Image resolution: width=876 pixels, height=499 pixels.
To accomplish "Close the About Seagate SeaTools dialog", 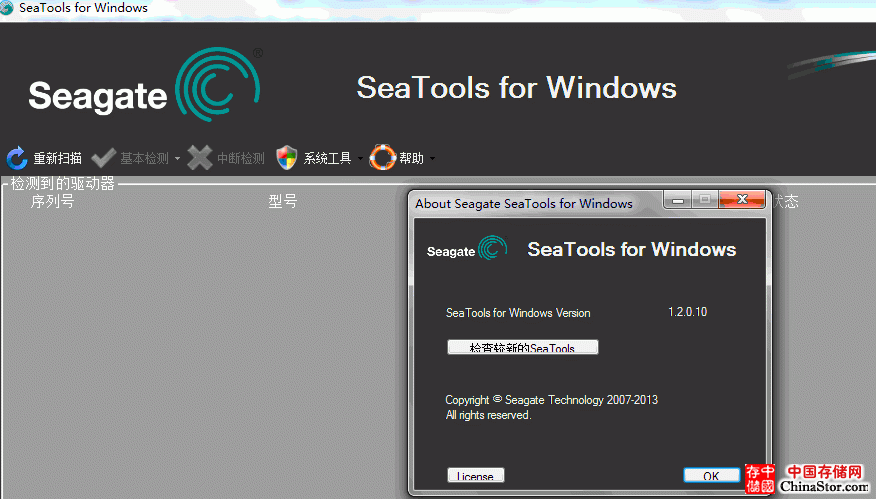I will pyautogui.click(x=742, y=199).
